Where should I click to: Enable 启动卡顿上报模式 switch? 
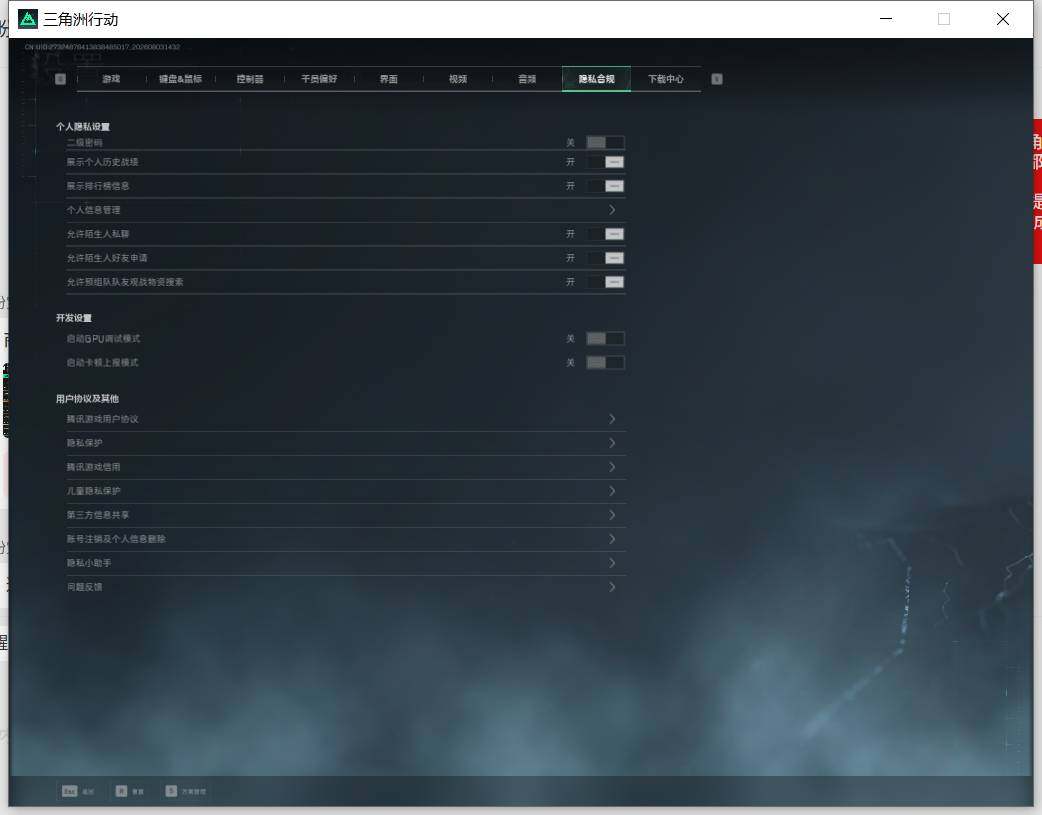(605, 362)
